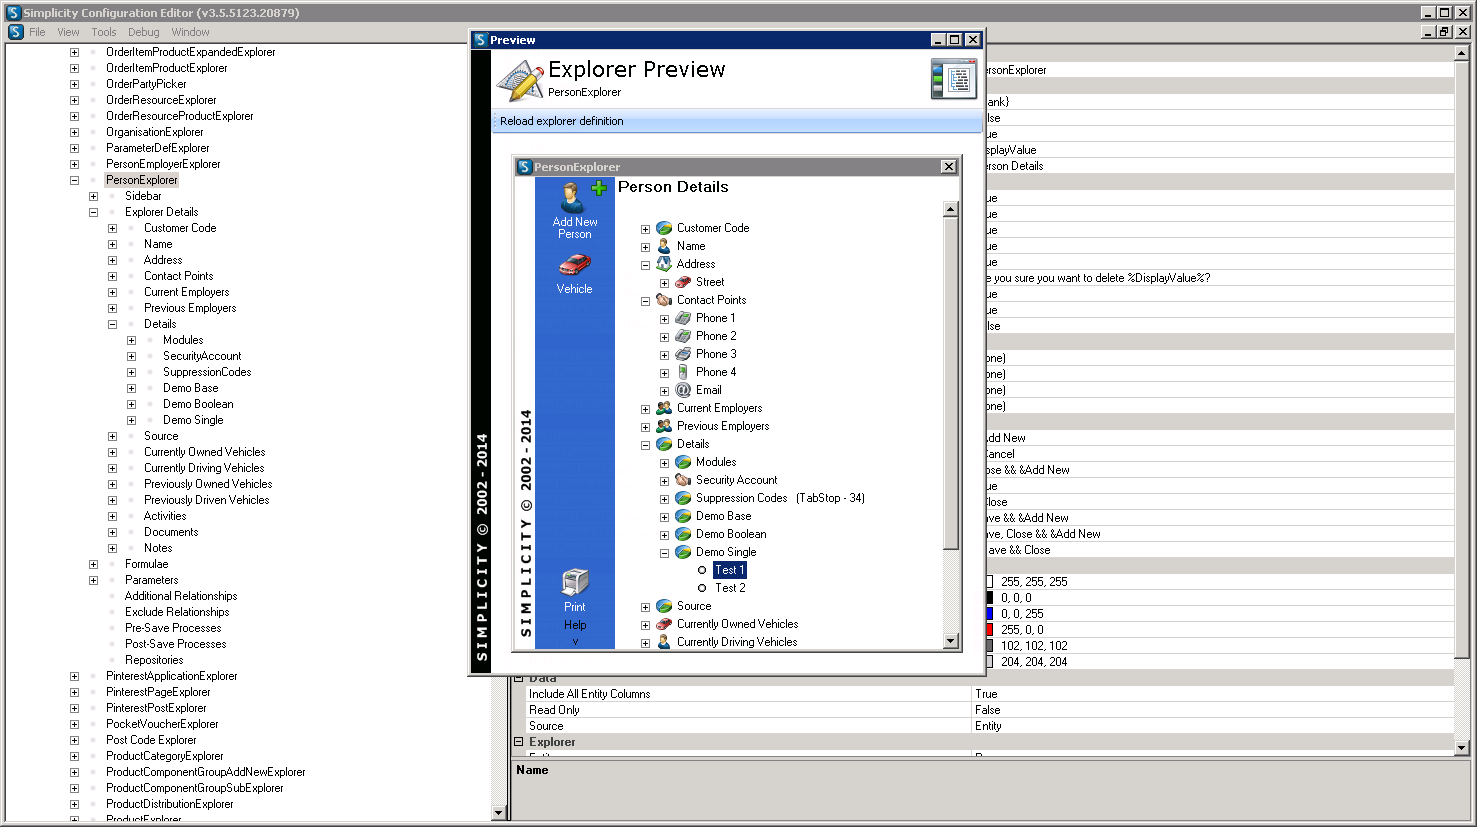Click the Customer Code globe icon
The width and height of the screenshot is (1477, 827).
[x=664, y=228]
